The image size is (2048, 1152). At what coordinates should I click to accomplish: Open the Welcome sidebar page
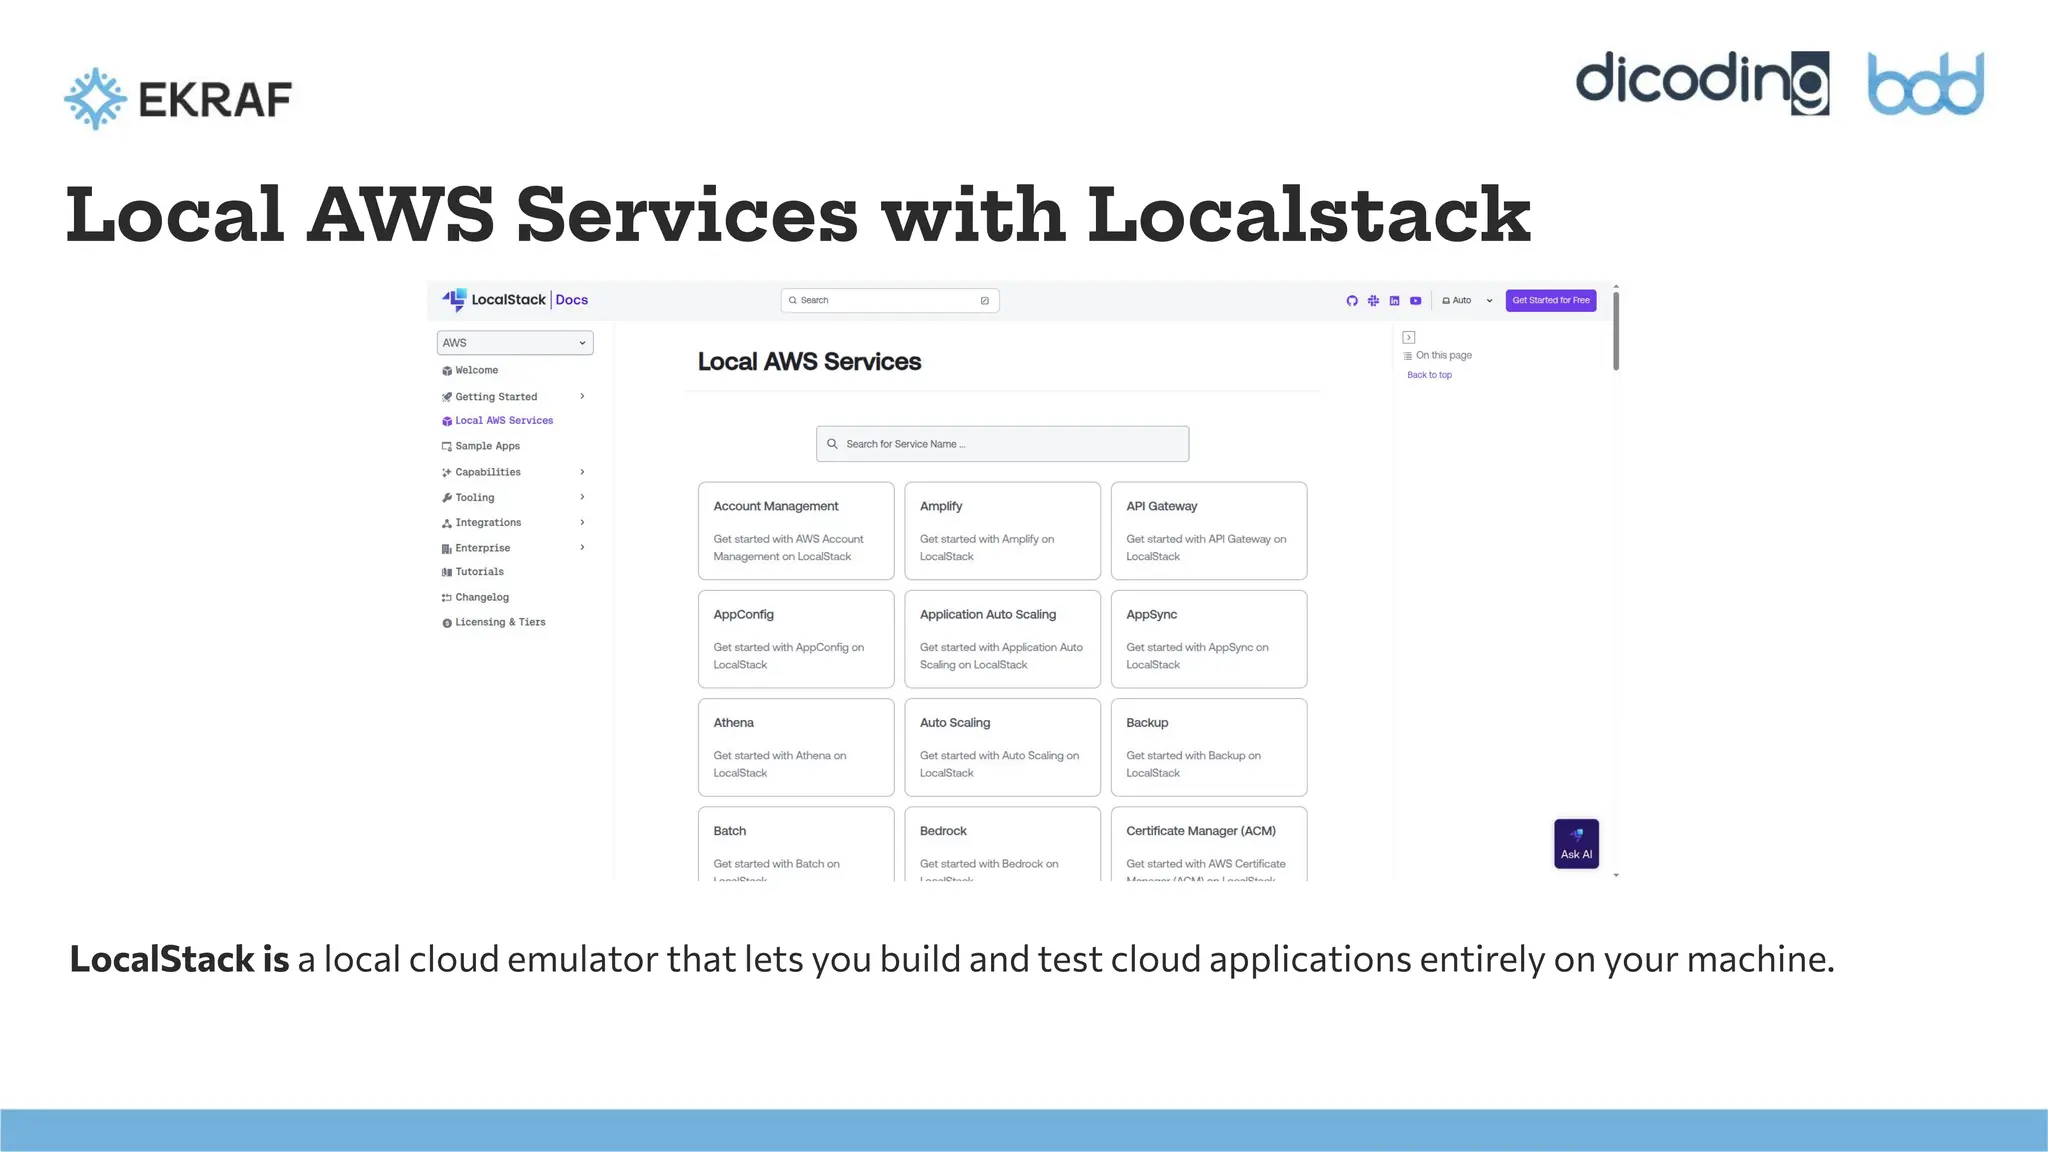coord(477,370)
